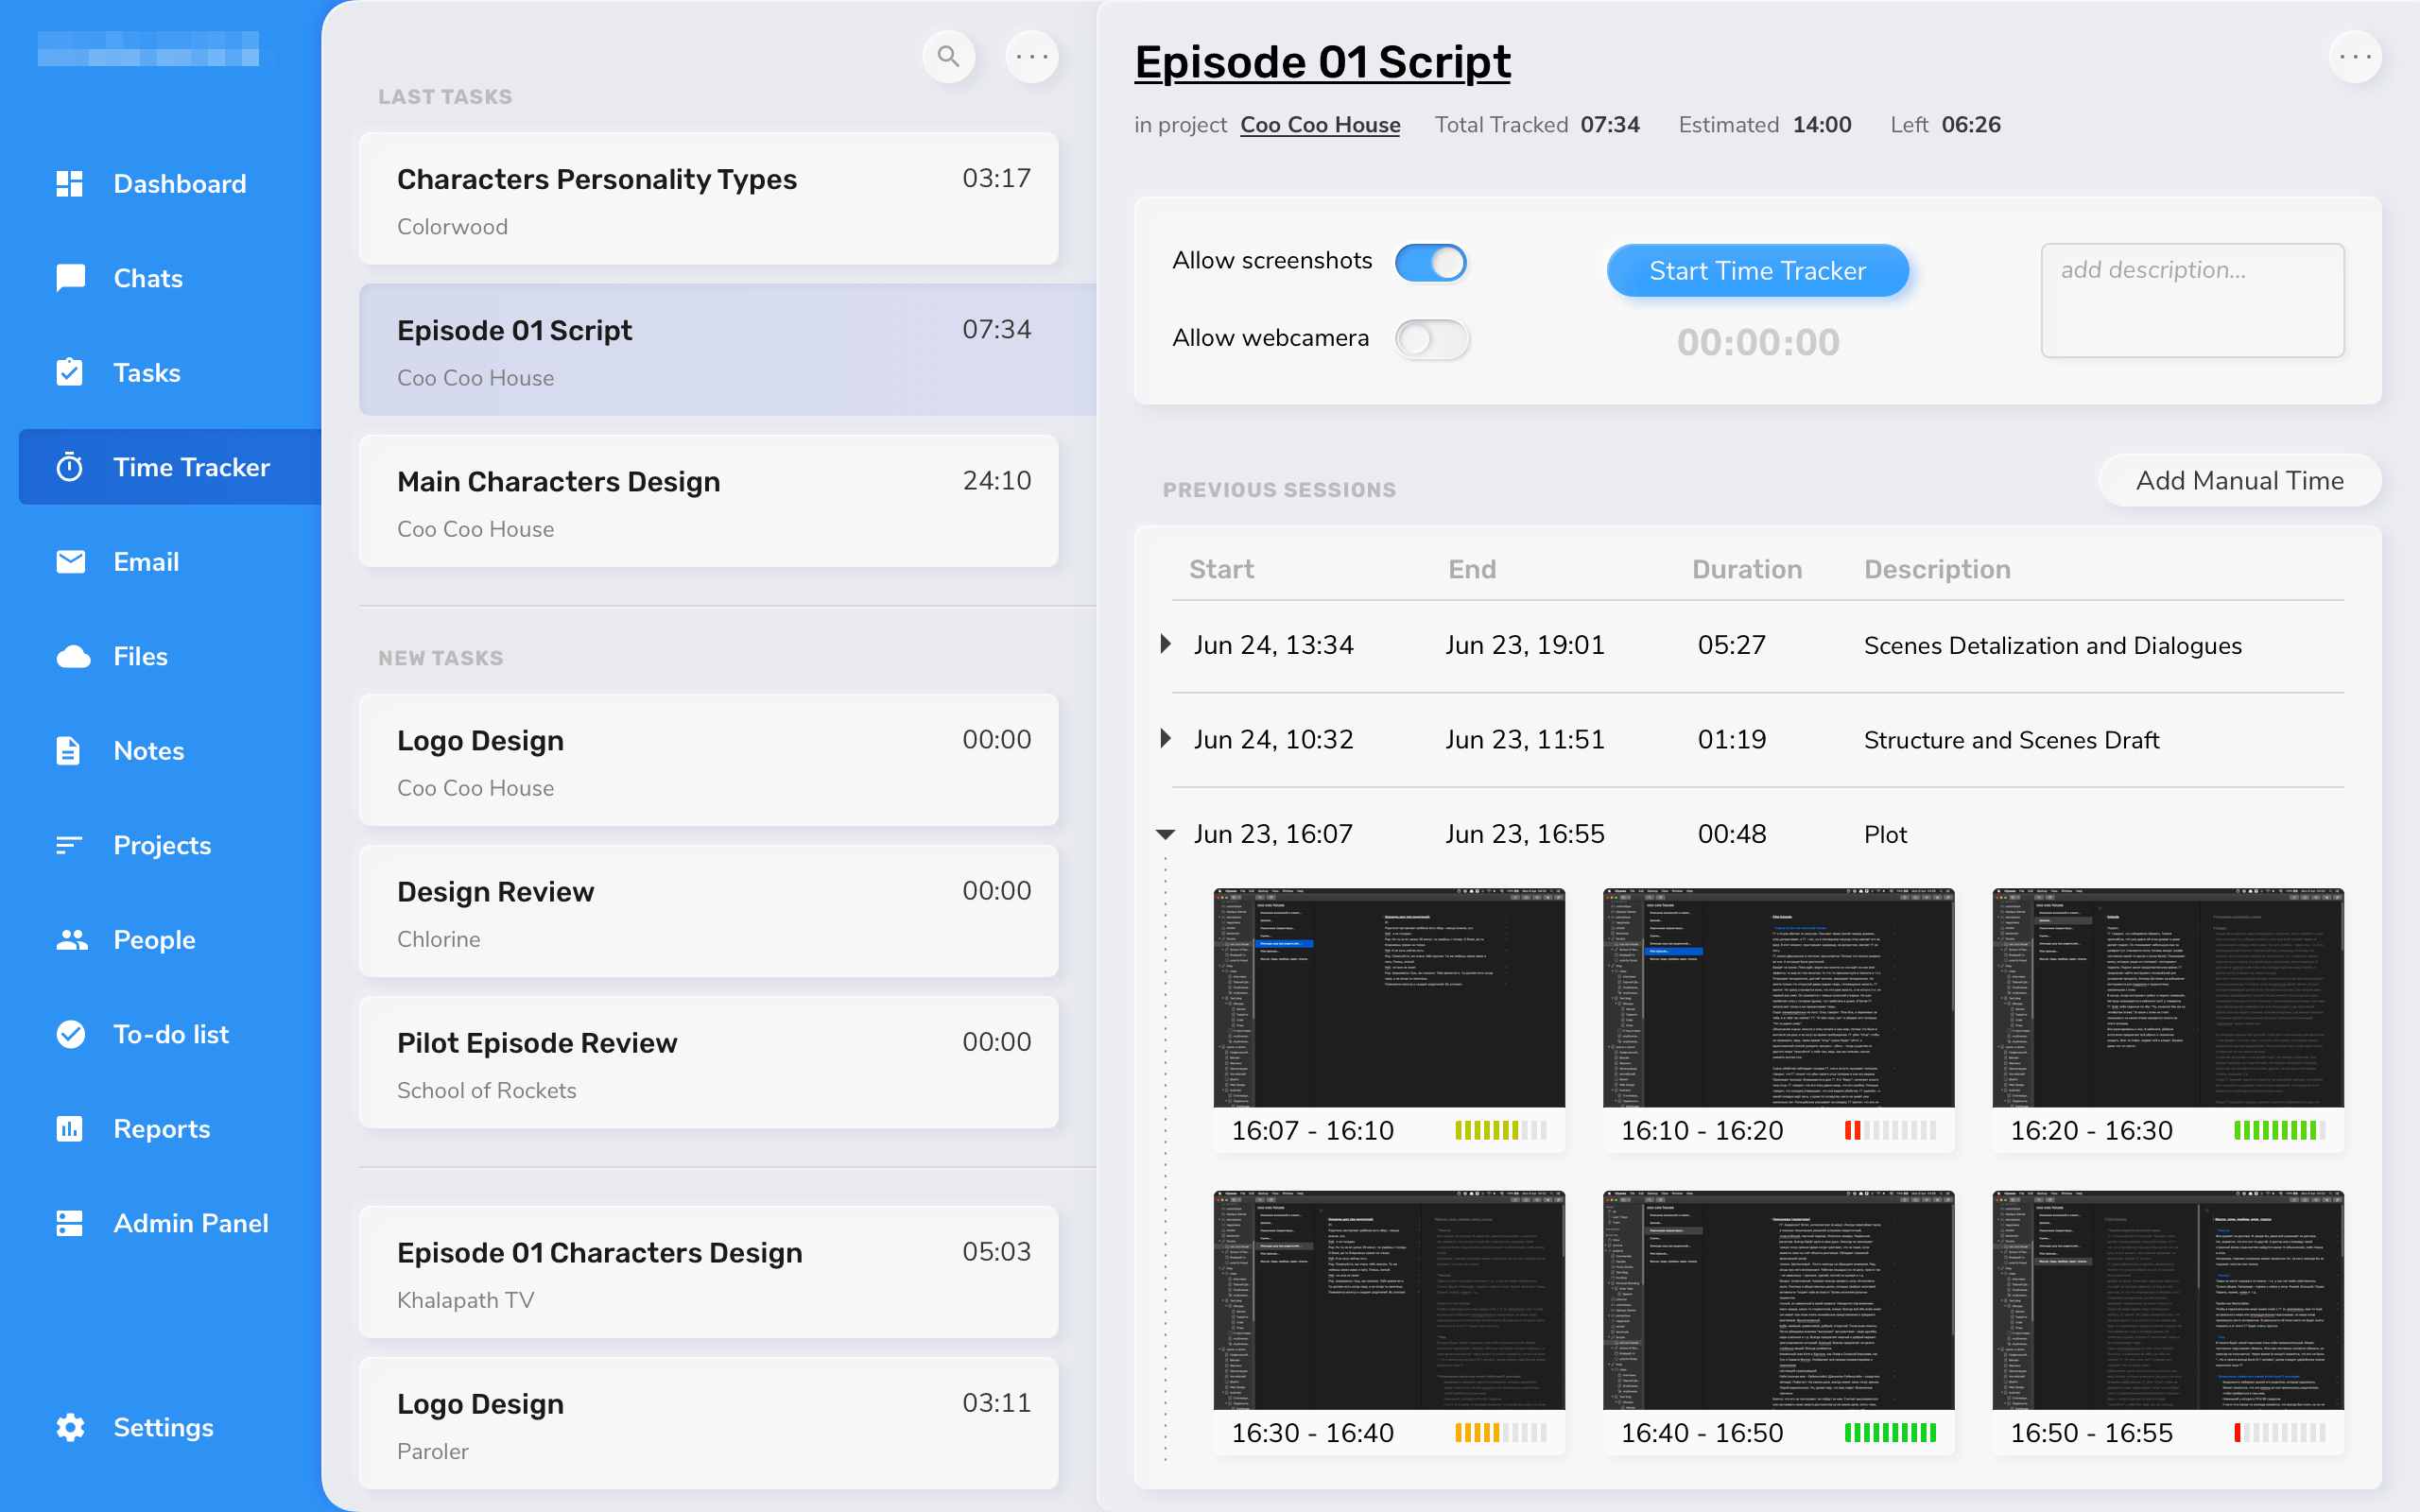
Task: Click the search magnifier icon
Action: click(948, 57)
